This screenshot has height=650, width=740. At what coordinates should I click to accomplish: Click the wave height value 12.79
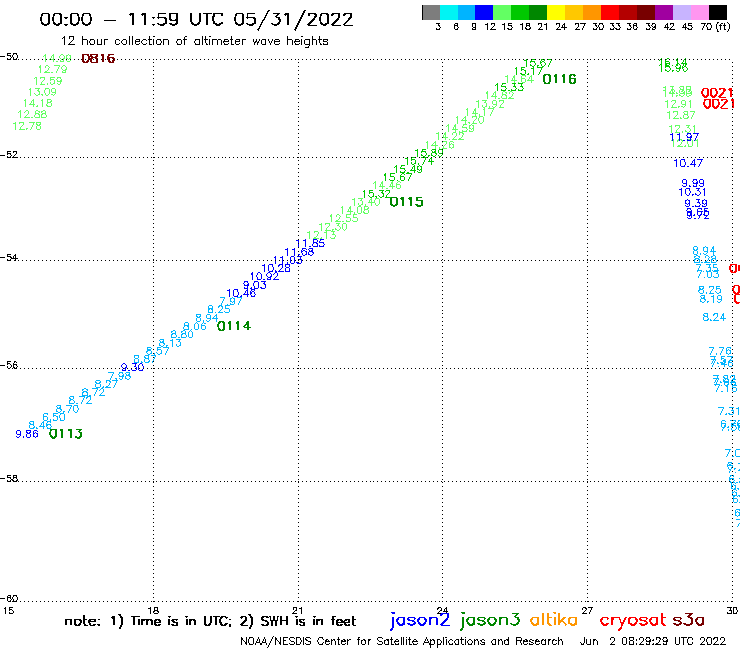52,69
